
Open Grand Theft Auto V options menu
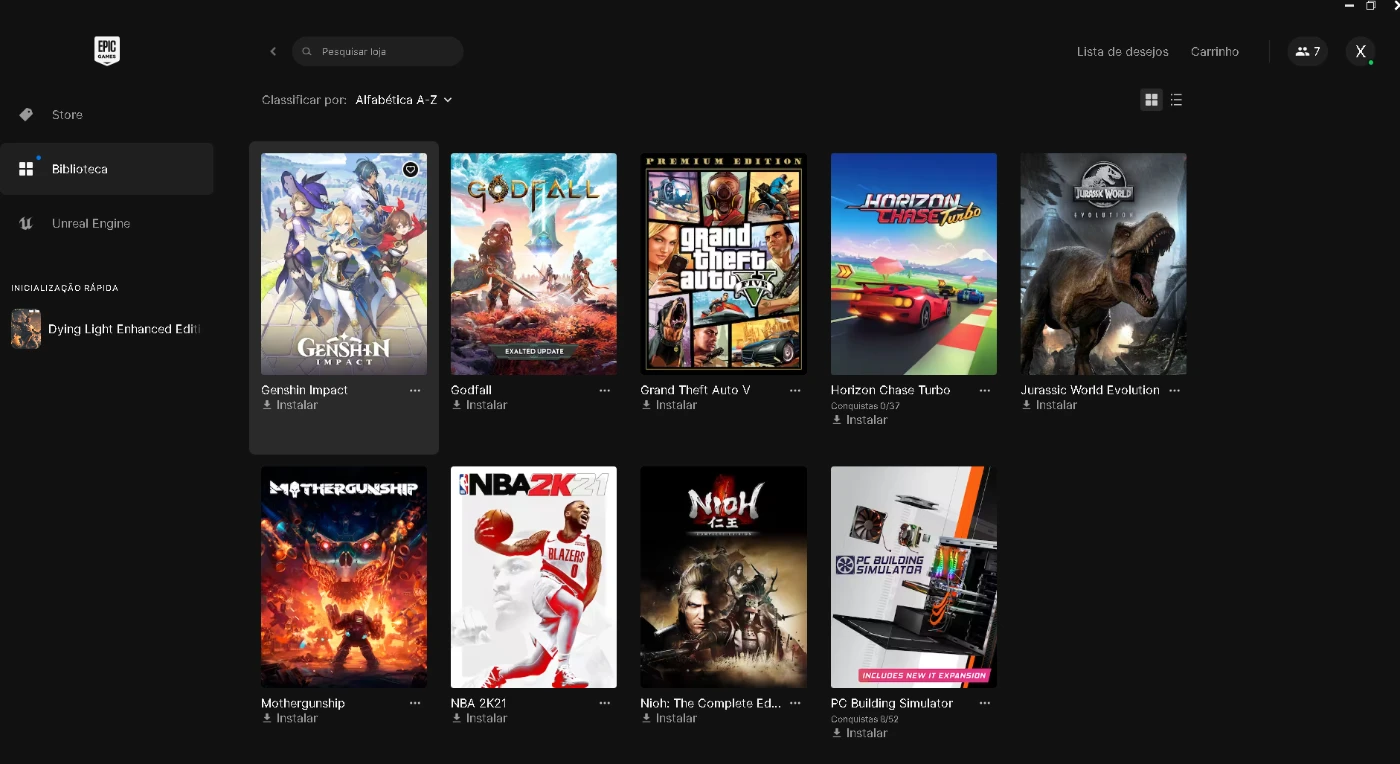tap(795, 390)
